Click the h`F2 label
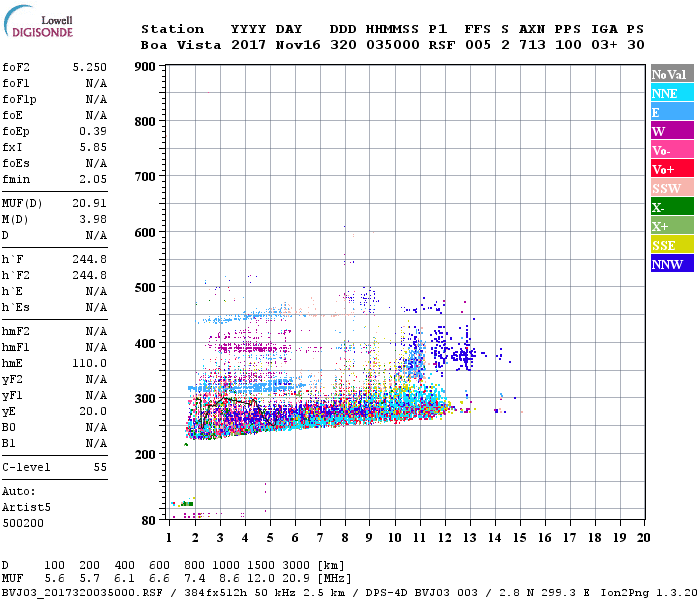The width and height of the screenshot is (700, 600). 16,275
